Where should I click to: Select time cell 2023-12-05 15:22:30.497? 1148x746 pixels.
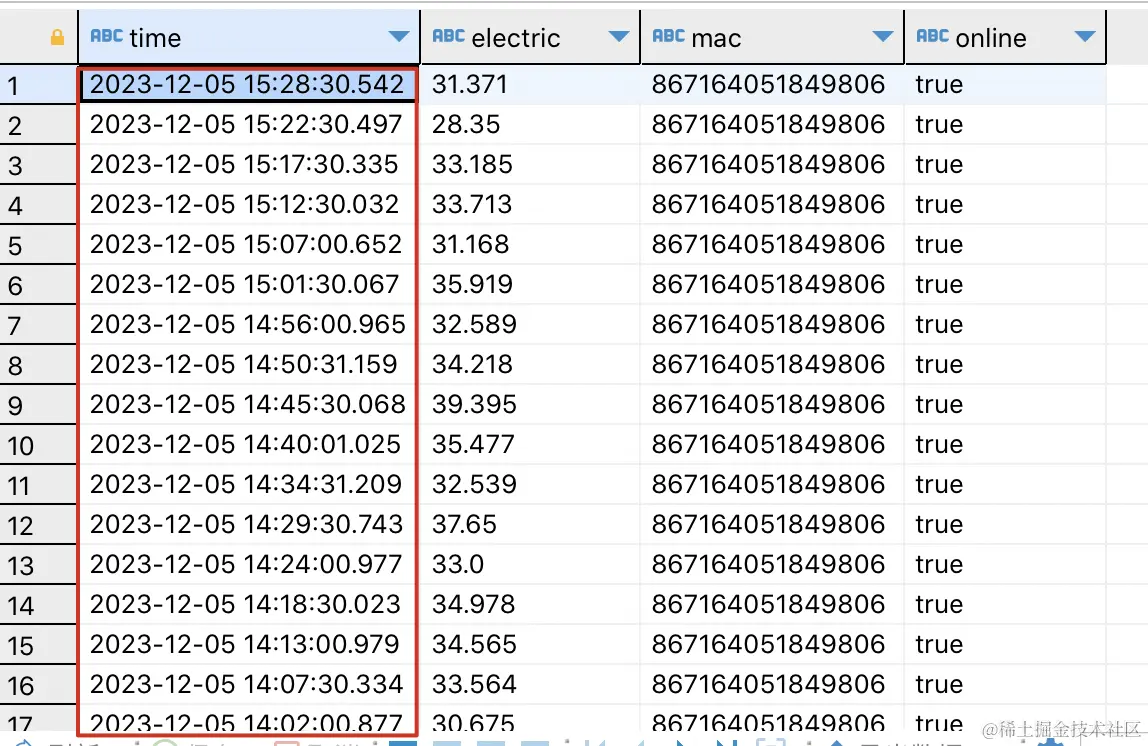[247, 124]
